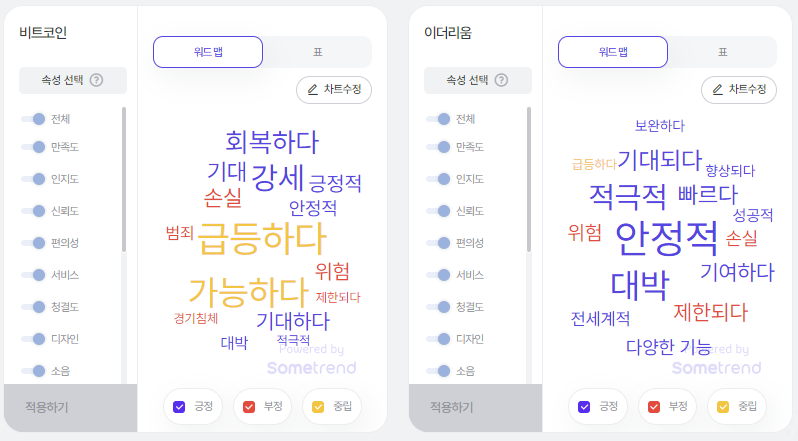Uncheck the 긍정 checkbox under the Ethereum word cloud

pos(584,407)
